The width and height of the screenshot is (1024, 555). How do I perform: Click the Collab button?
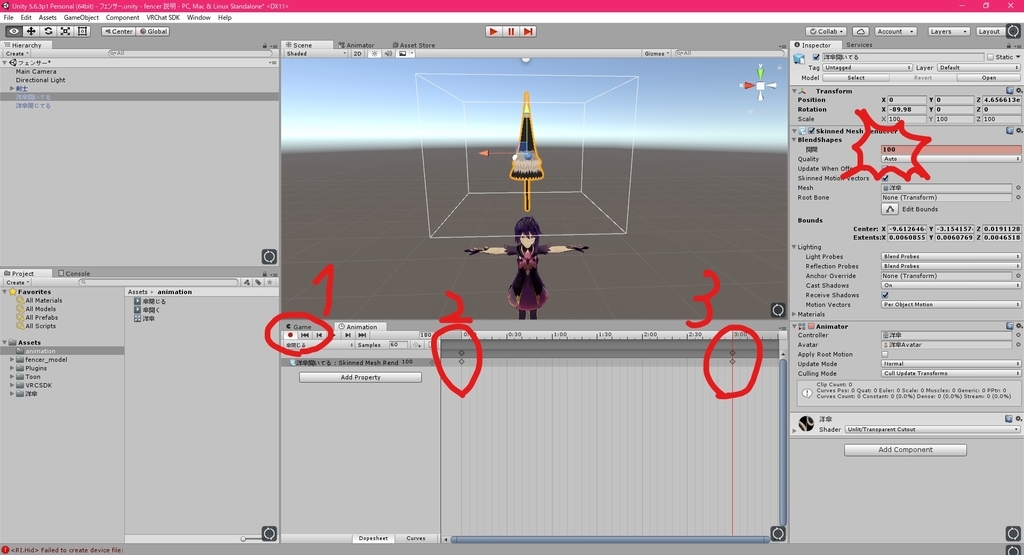826,31
